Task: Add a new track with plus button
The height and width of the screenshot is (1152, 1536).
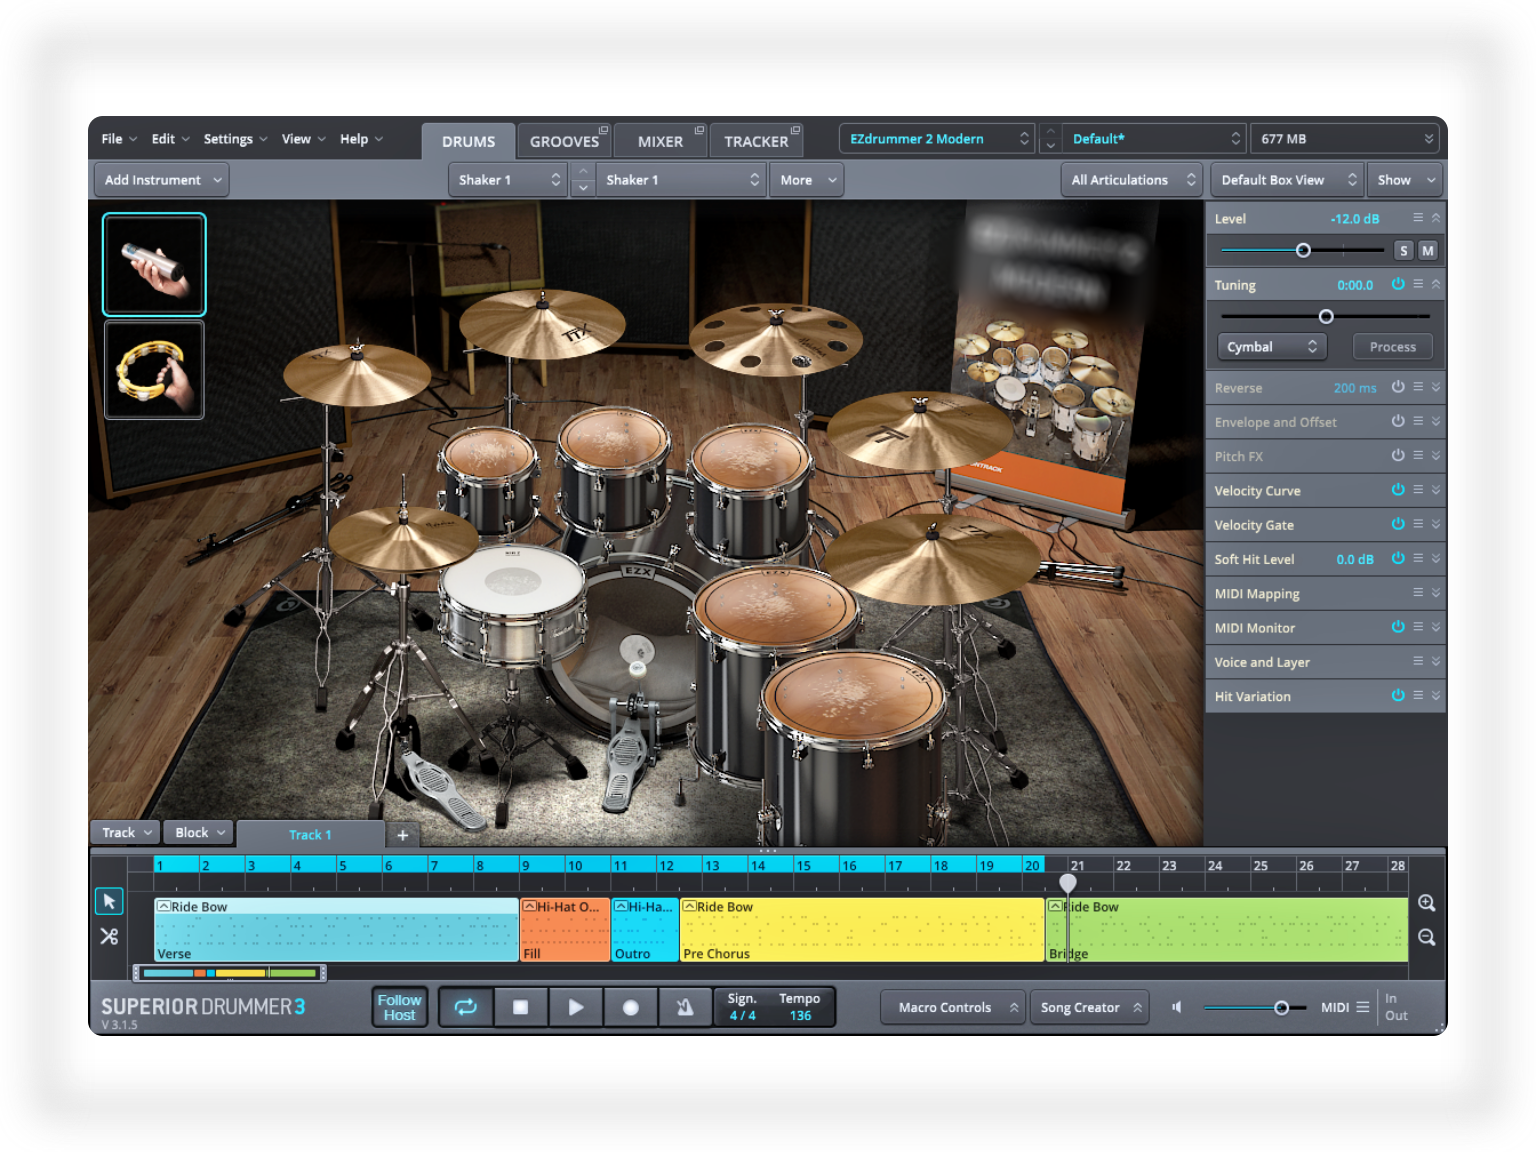Action: pos(402,835)
